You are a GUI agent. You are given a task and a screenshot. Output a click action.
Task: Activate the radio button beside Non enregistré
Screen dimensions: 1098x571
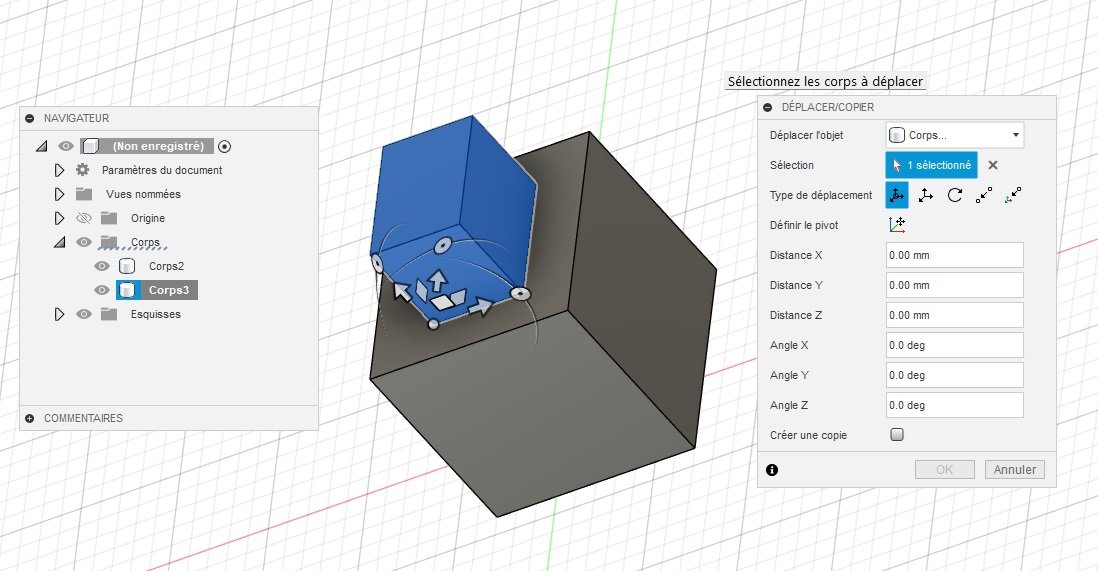224,146
